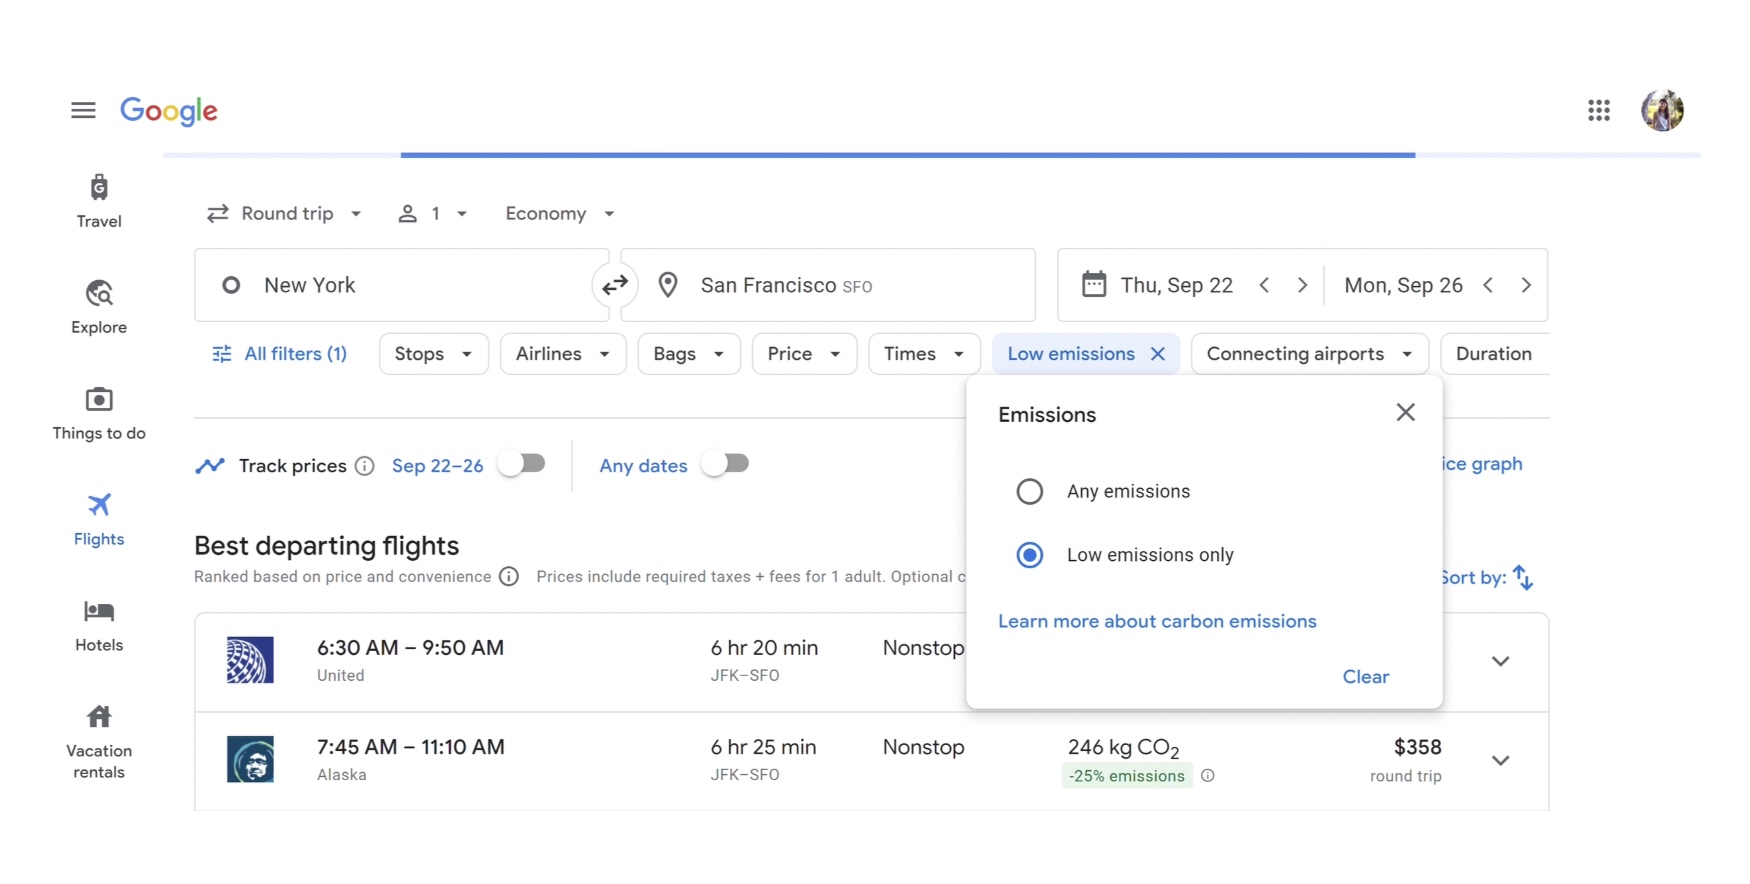Viewport: 1750px width, 884px height.
Task: Expand the Airlines filter dropdown
Action: click(x=562, y=354)
